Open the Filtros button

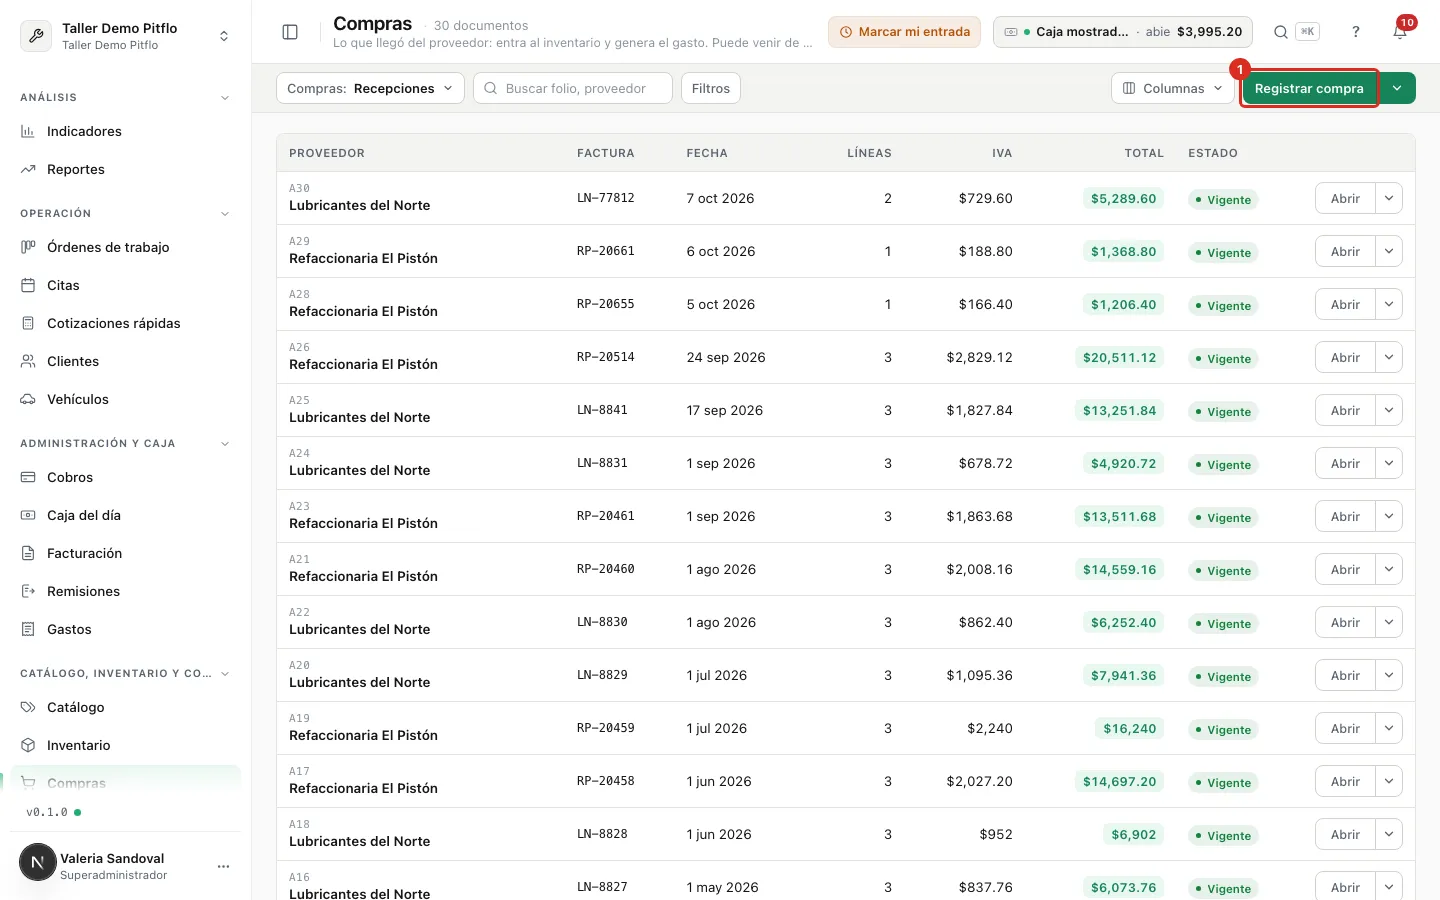[x=711, y=88]
